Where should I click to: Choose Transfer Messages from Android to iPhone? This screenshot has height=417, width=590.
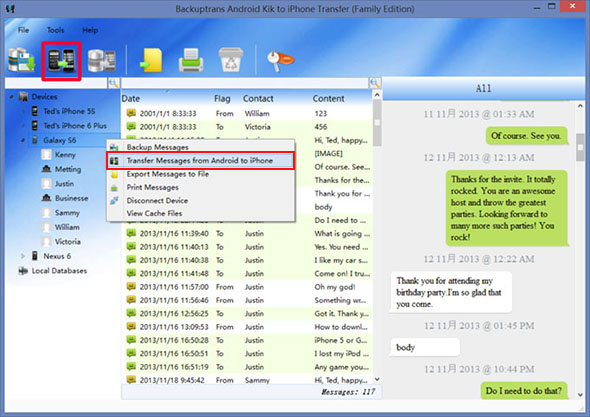pos(200,161)
